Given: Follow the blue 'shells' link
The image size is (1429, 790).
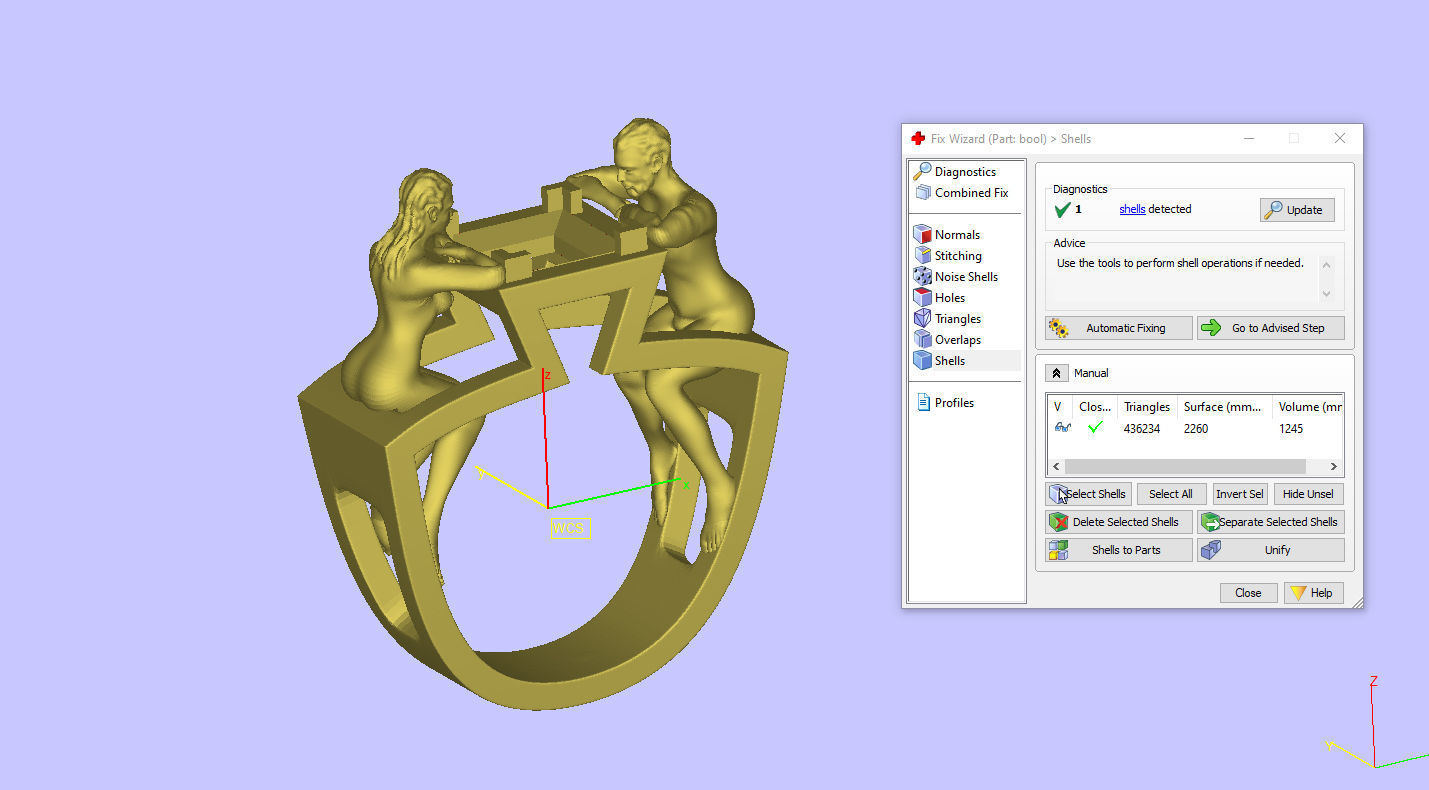Looking at the screenshot, I should 1132,209.
